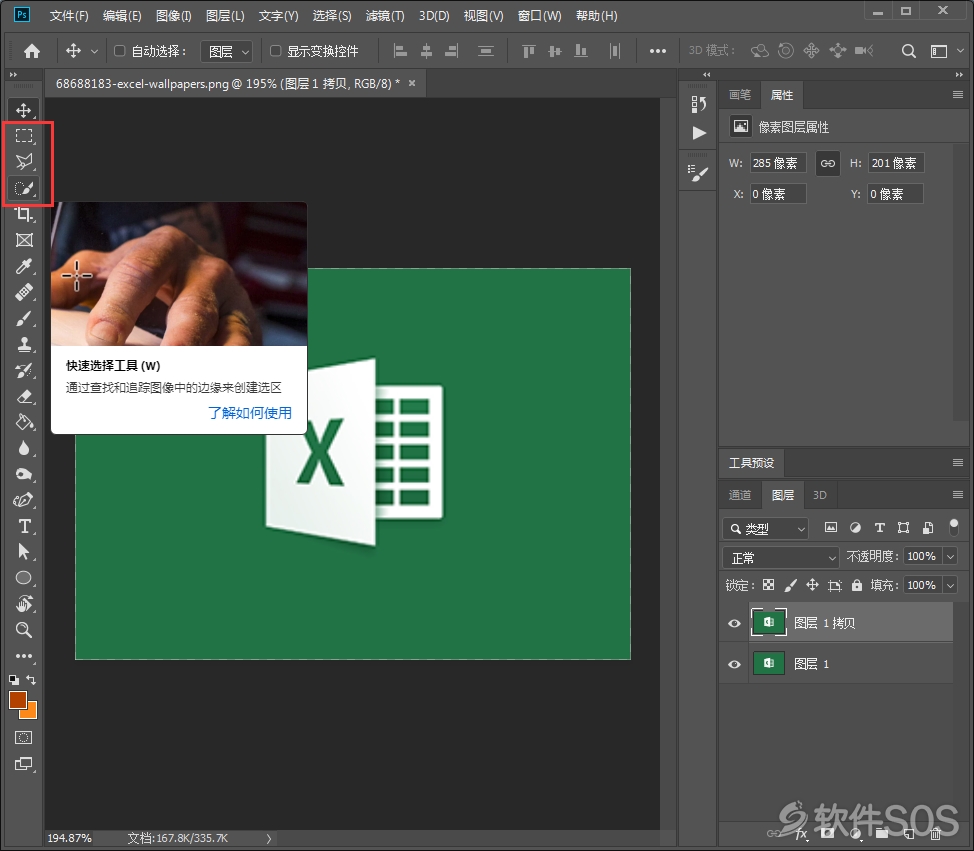Switch to the 通道 tab

pos(740,495)
